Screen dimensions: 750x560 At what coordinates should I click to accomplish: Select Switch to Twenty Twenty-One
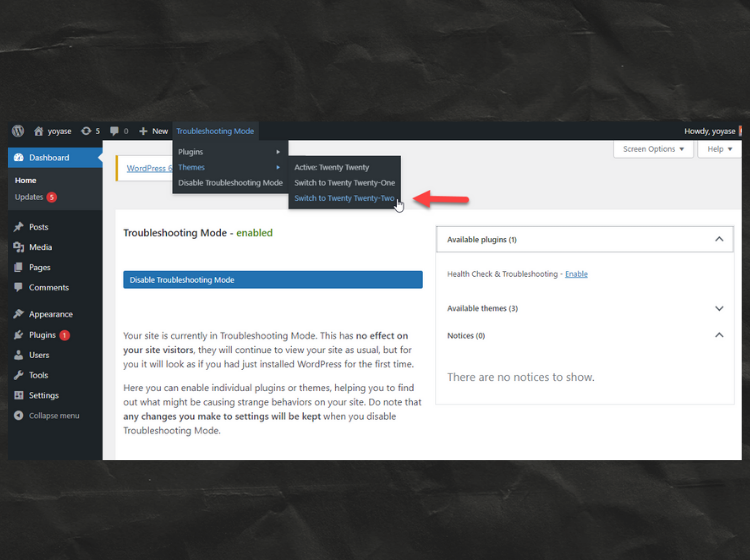tap(344, 183)
